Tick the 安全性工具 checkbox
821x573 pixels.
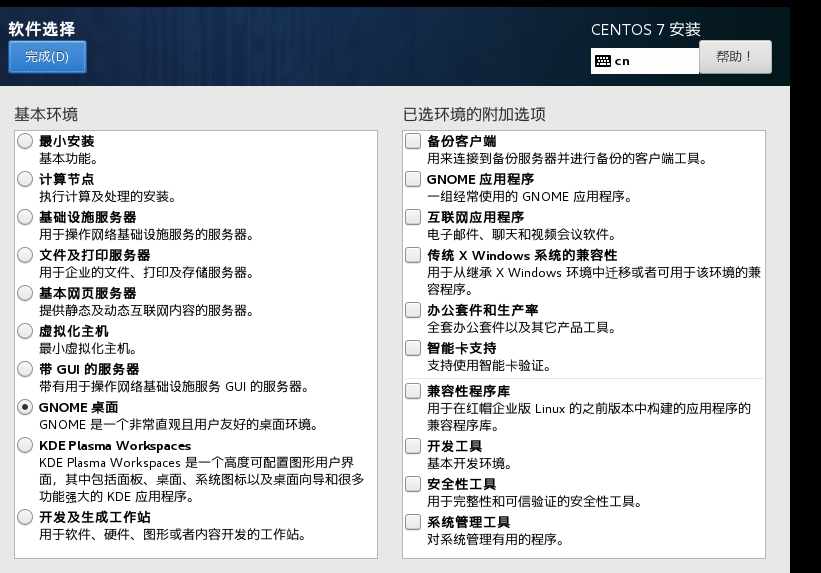413,484
